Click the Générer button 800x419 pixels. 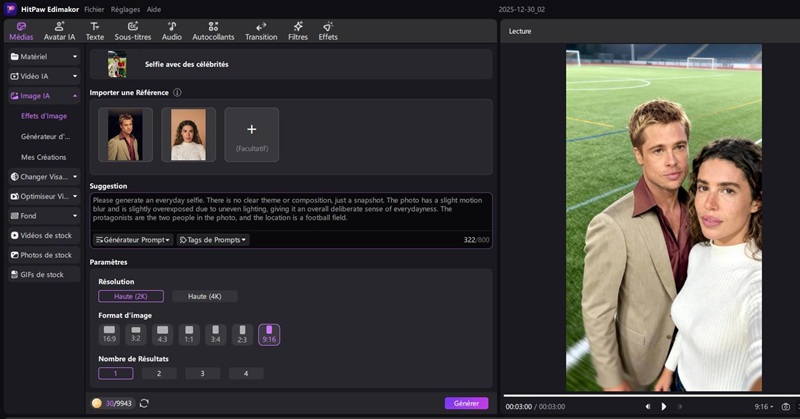click(x=466, y=403)
